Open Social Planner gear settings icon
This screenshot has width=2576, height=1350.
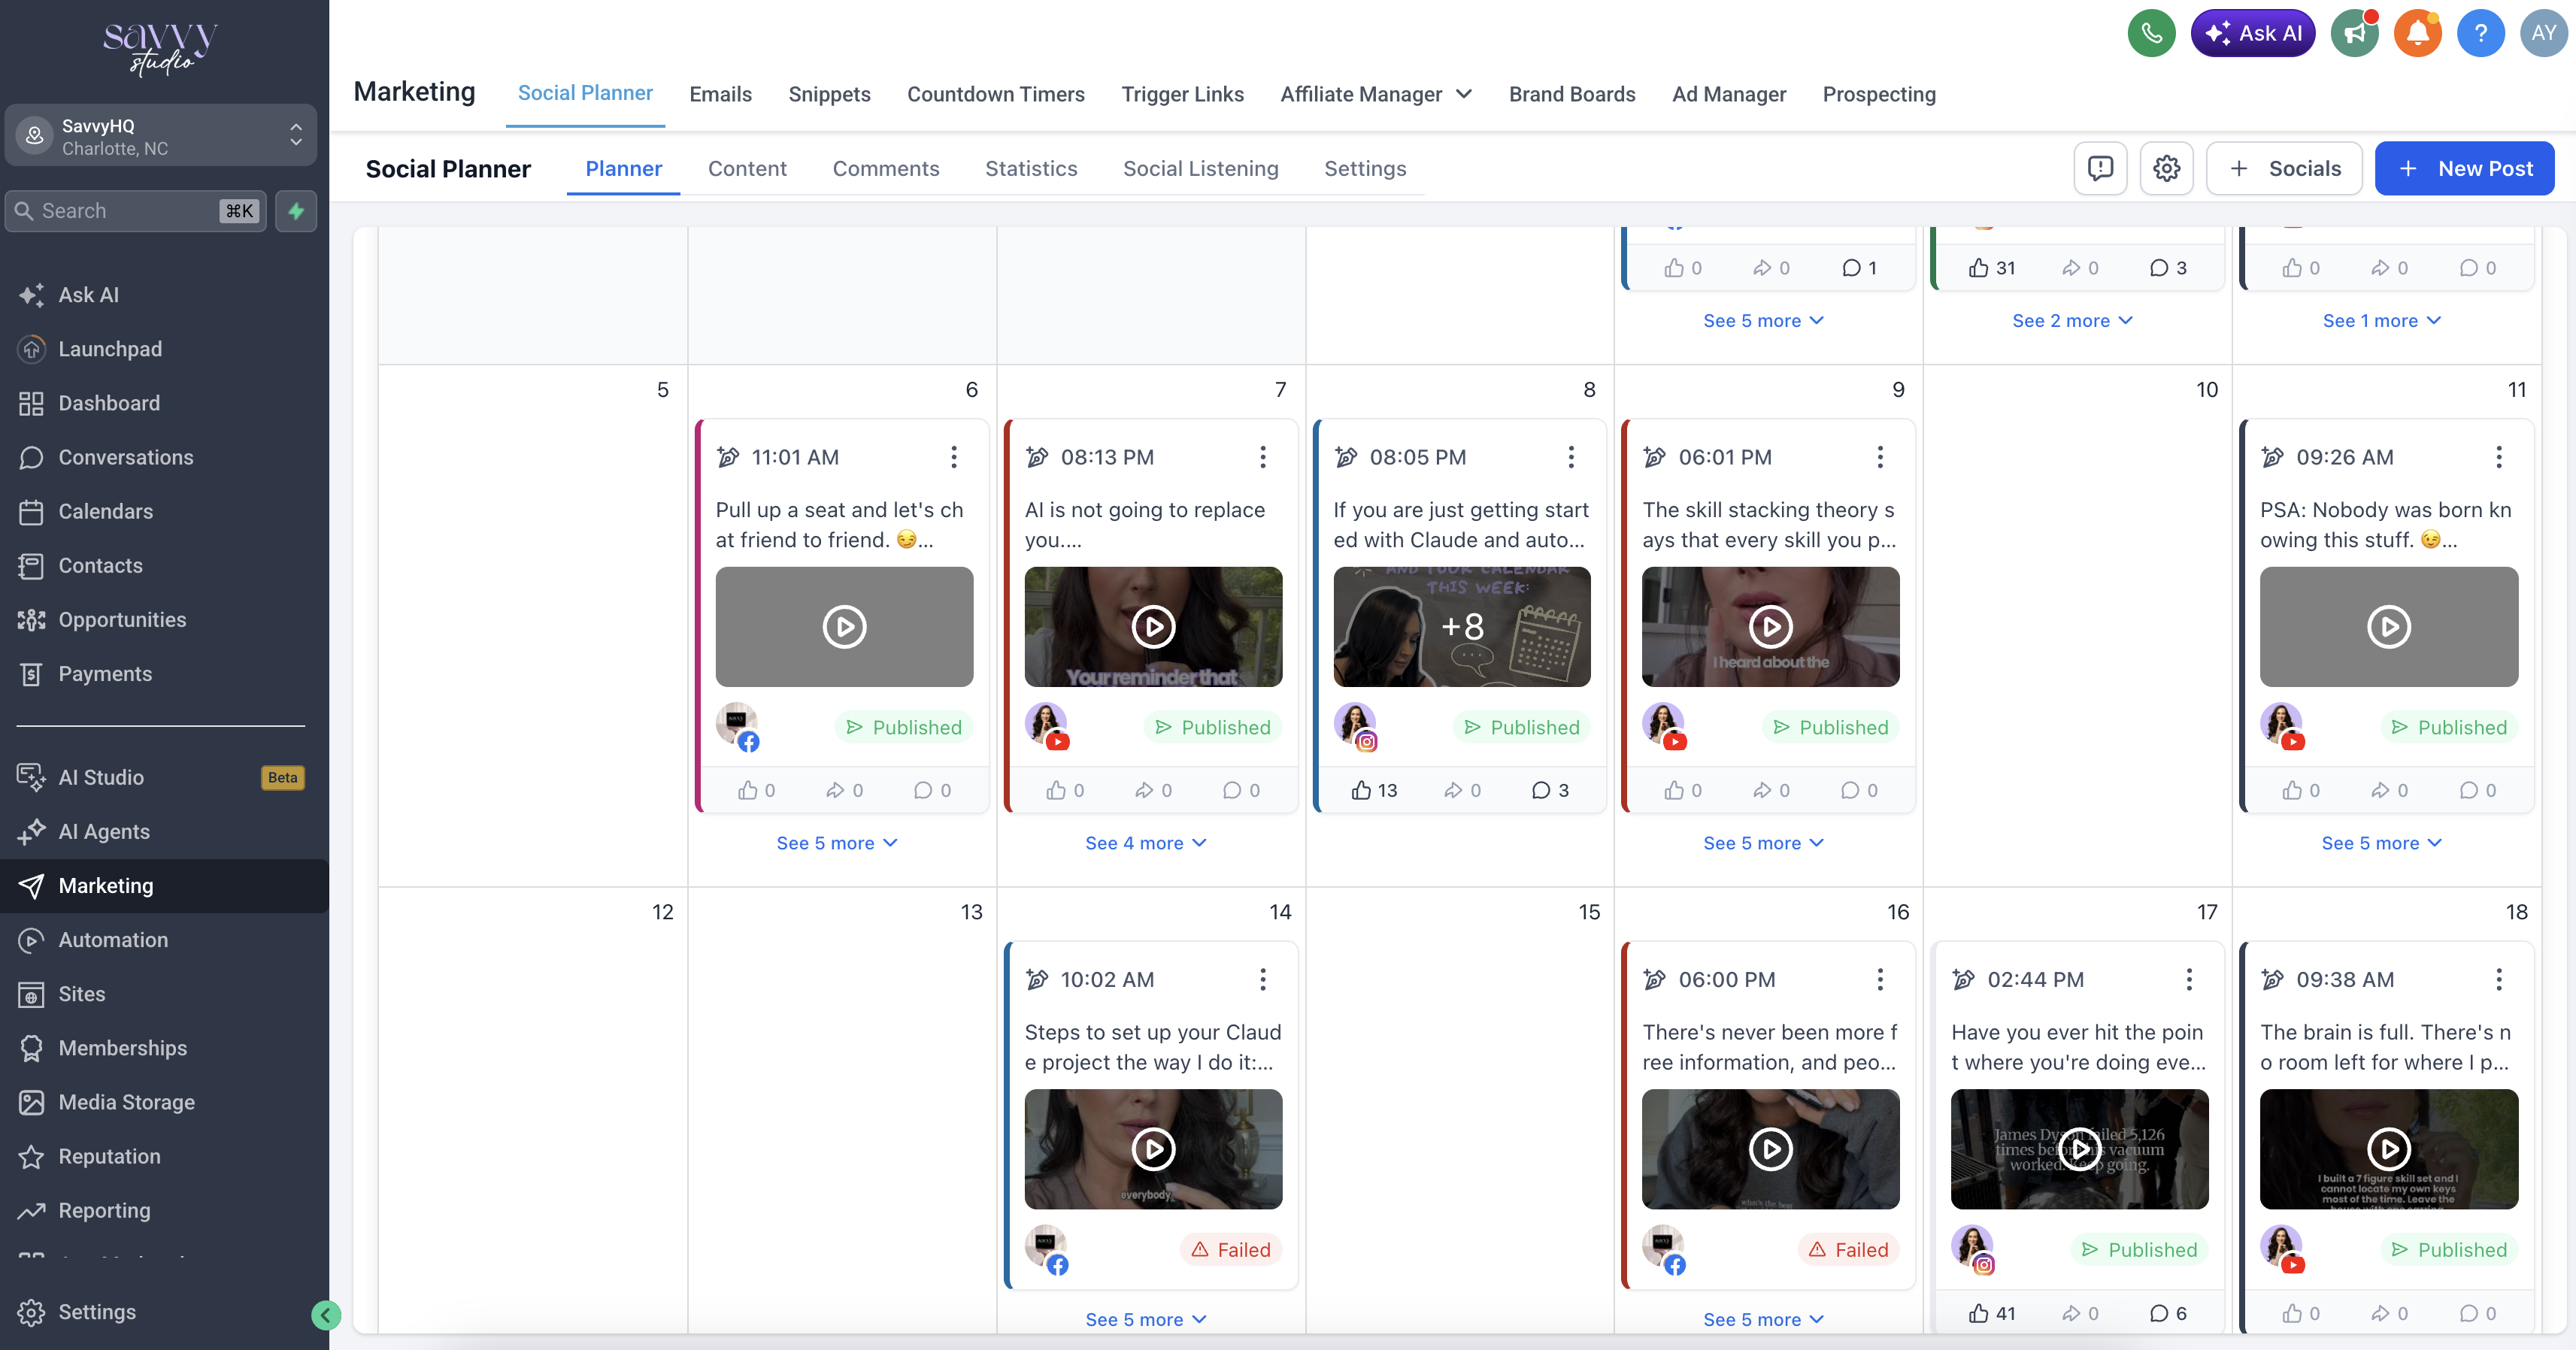[x=2166, y=168]
